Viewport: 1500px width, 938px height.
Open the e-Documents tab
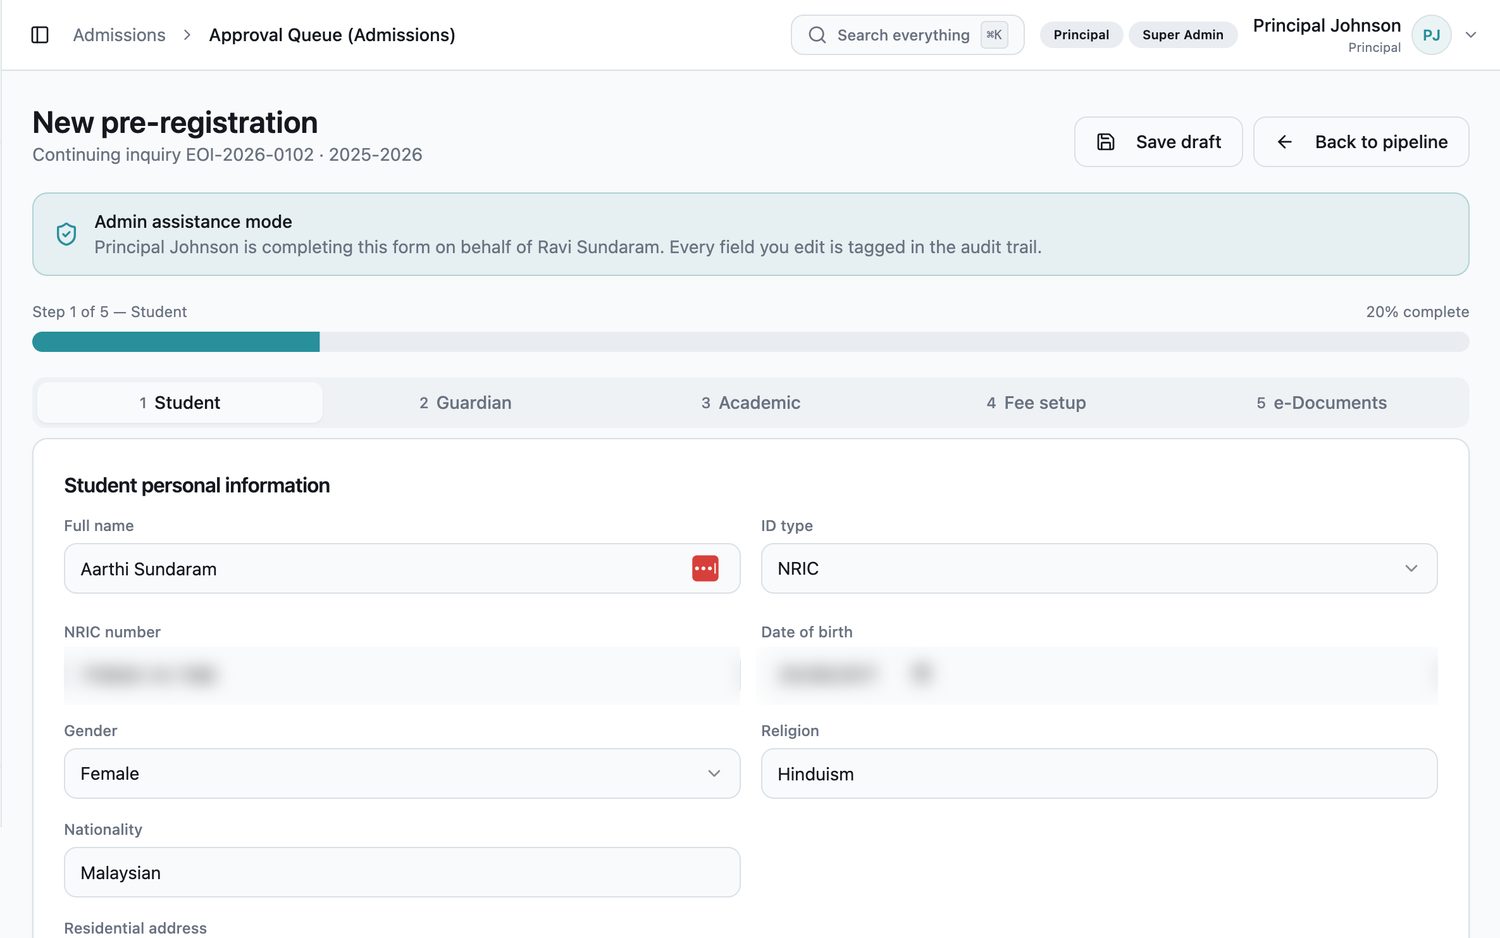click(1322, 403)
